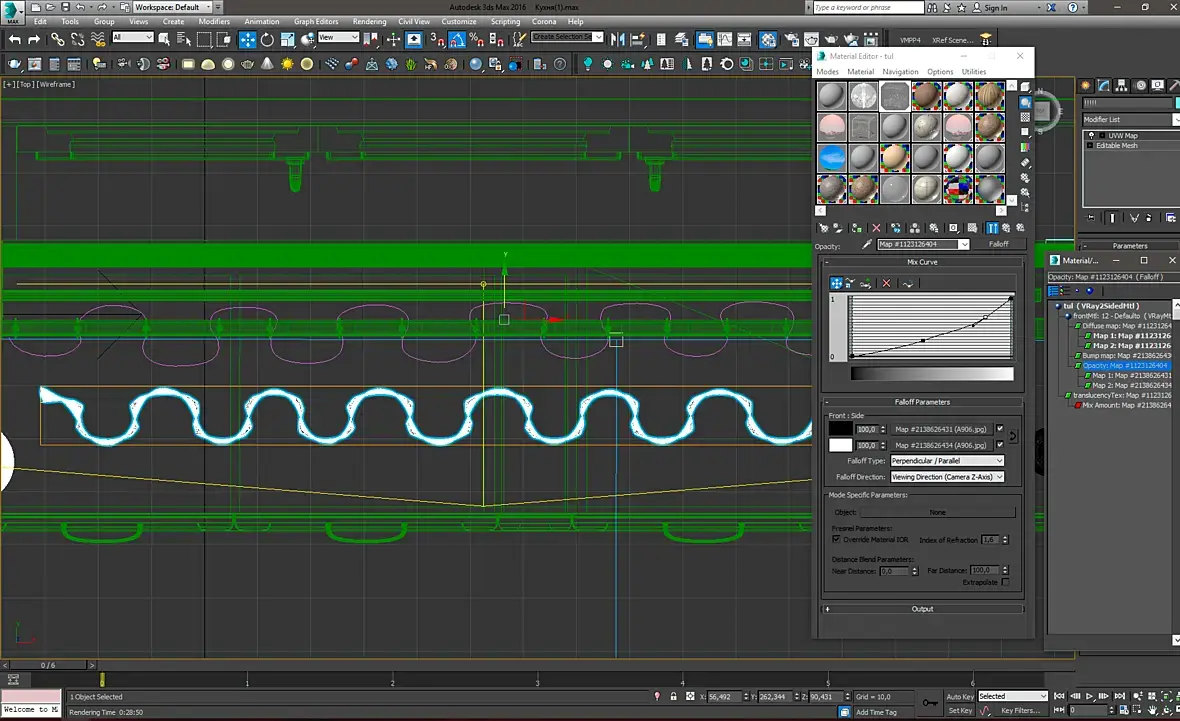Toggle the selection lock padlock icon

(674, 696)
